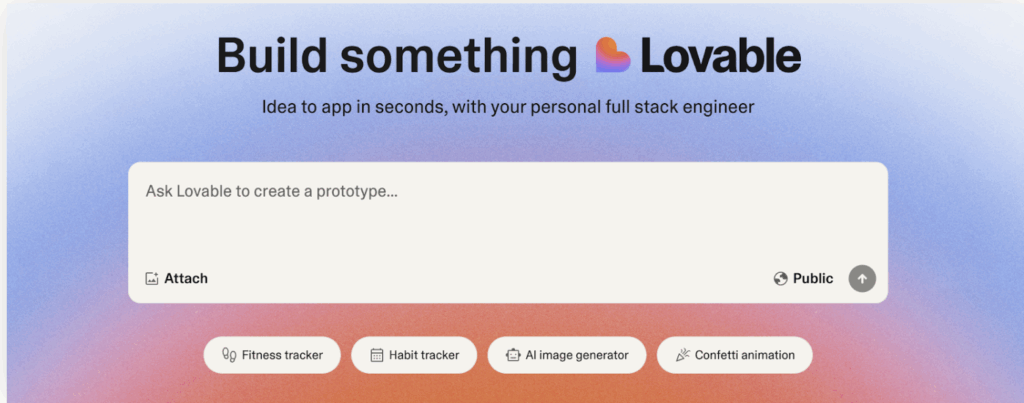The width and height of the screenshot is (1024, 403).
Task: Click the footprints icon on Fitness tracker
Action: coord(229,355)
